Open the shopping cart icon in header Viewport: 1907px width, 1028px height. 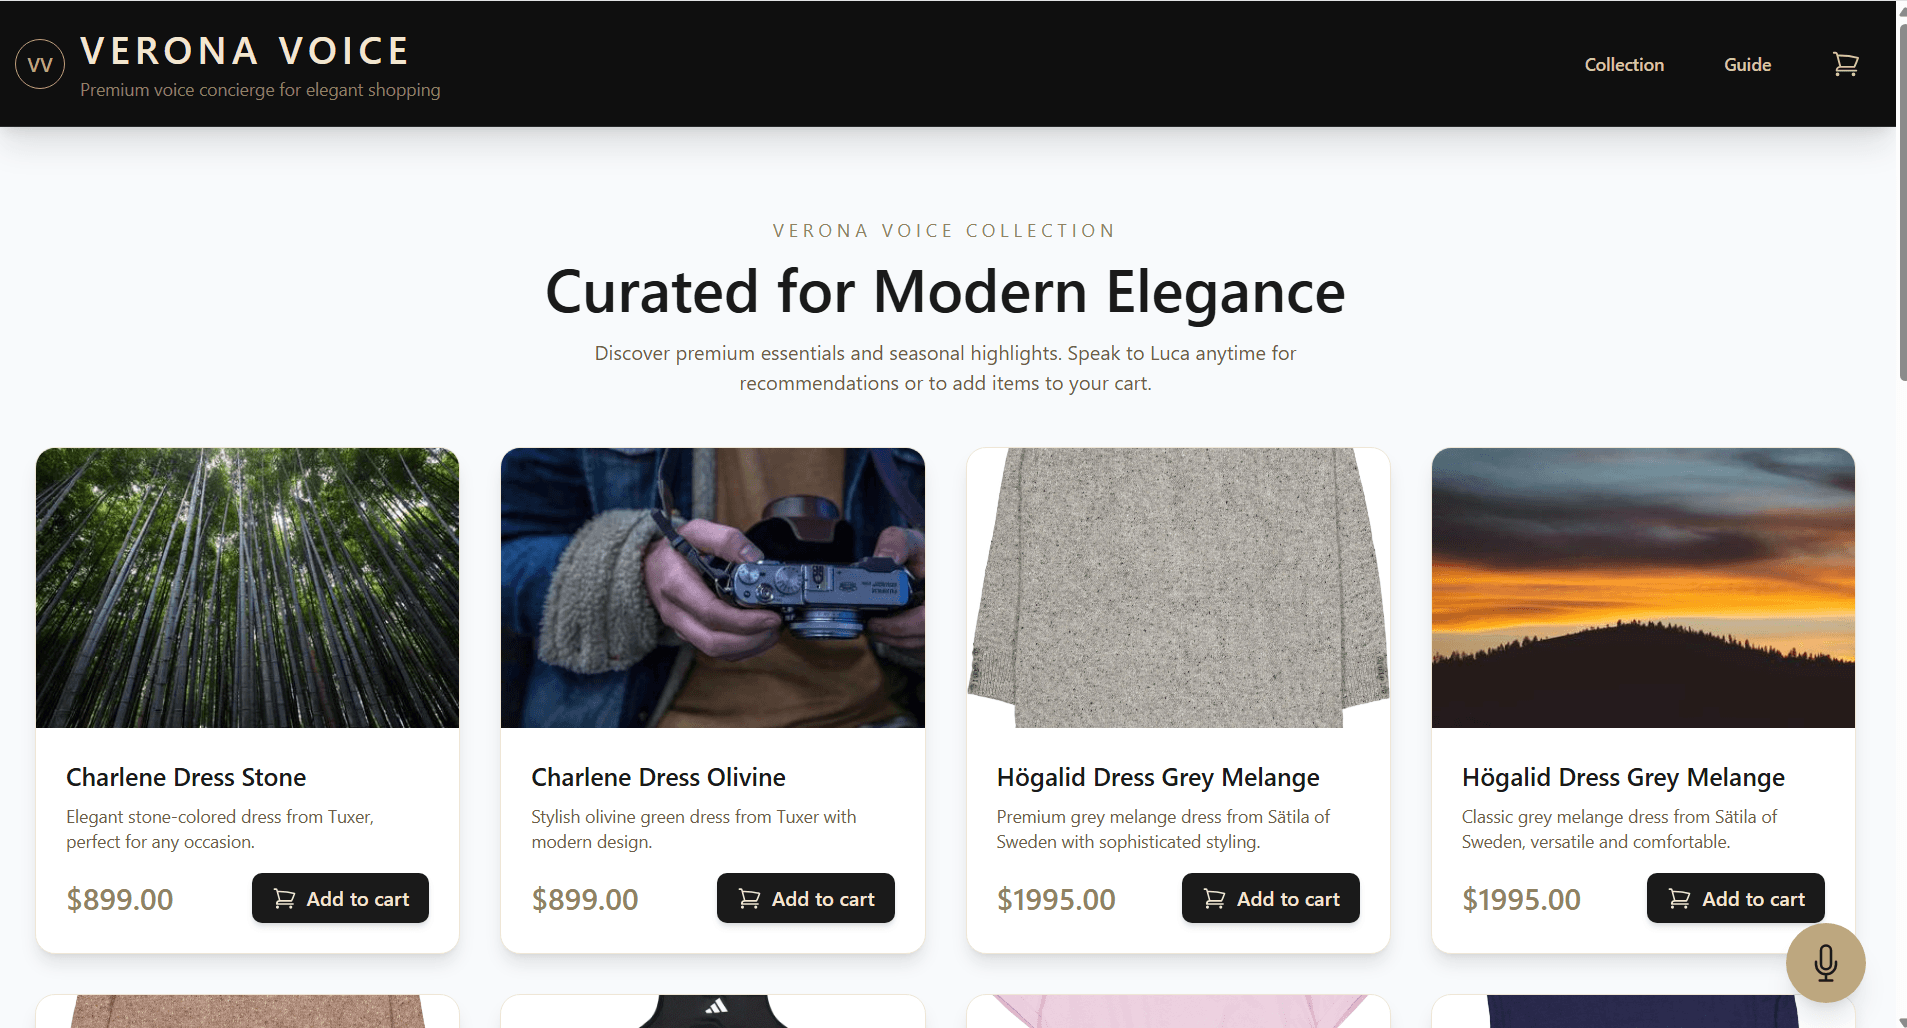pos(1845,65)
